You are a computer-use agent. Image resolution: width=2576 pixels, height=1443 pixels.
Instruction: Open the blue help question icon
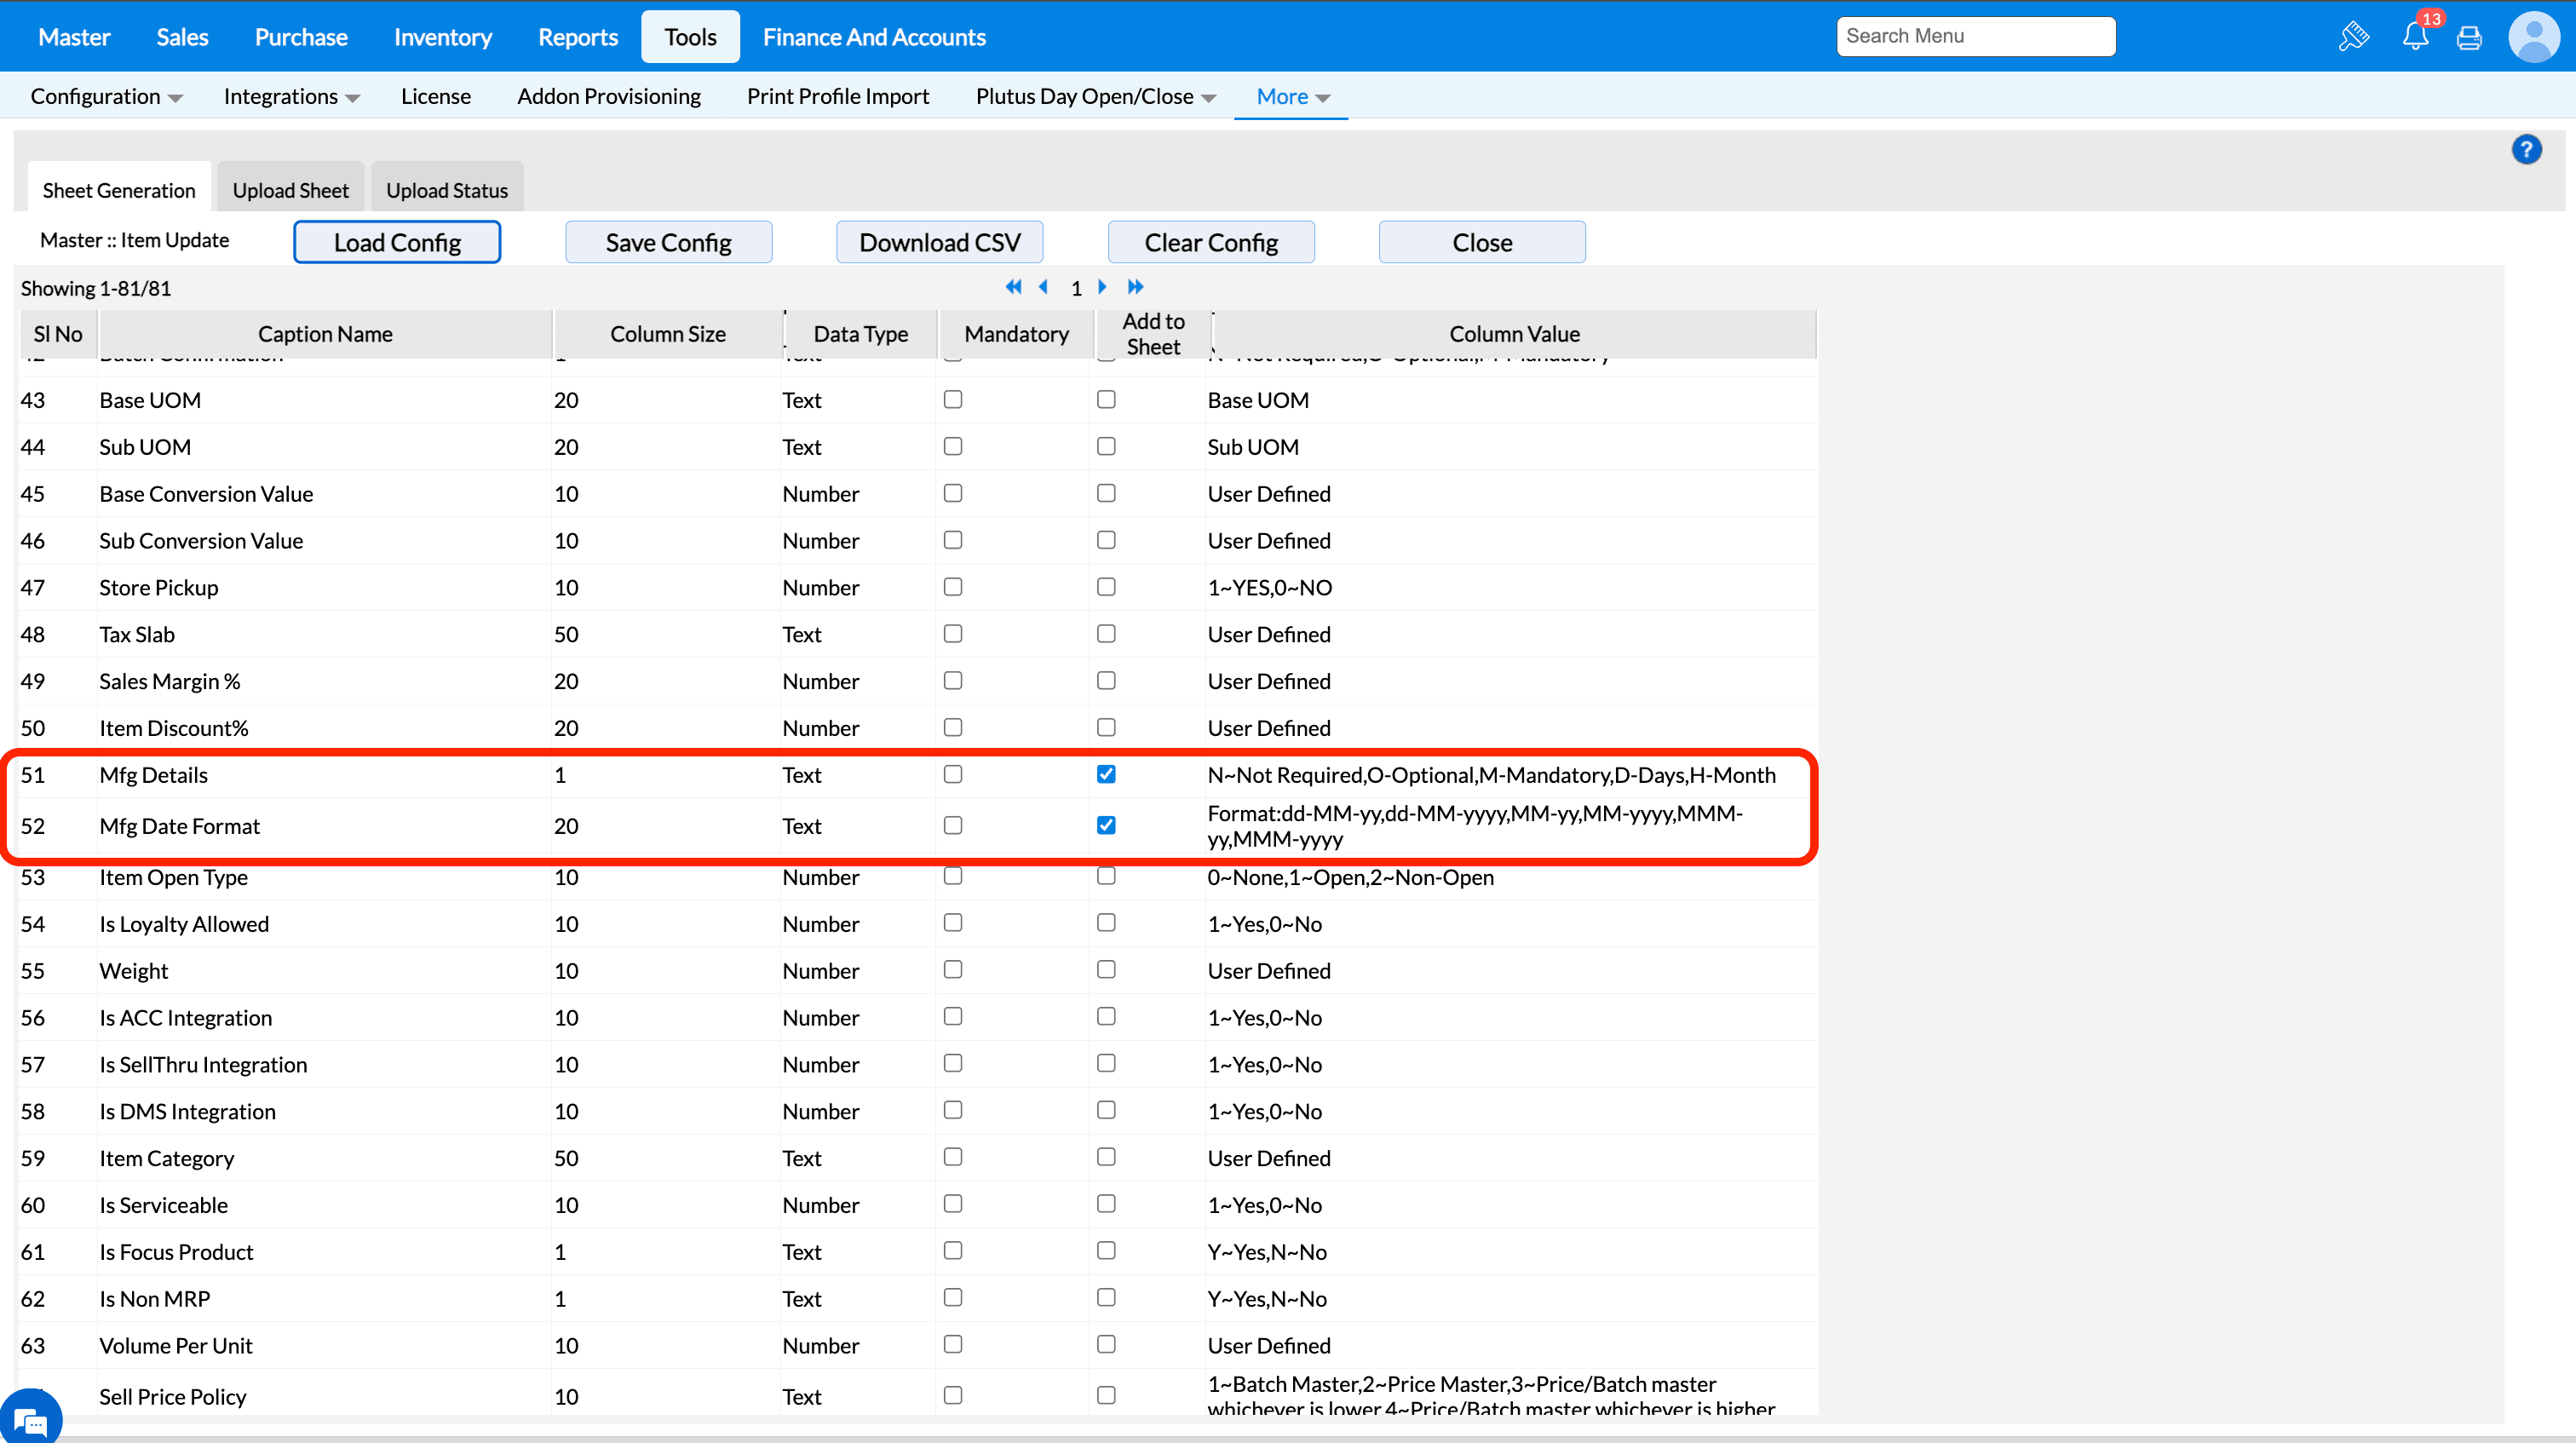tap(2526, 150)
